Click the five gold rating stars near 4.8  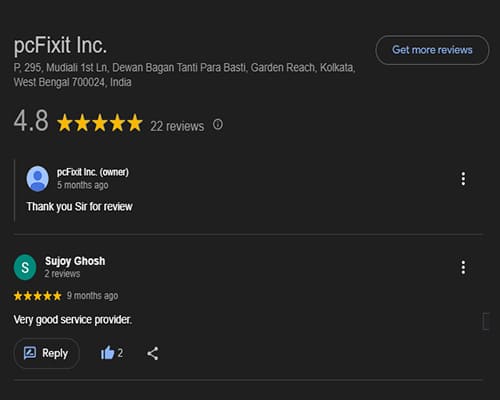[100, 123]
